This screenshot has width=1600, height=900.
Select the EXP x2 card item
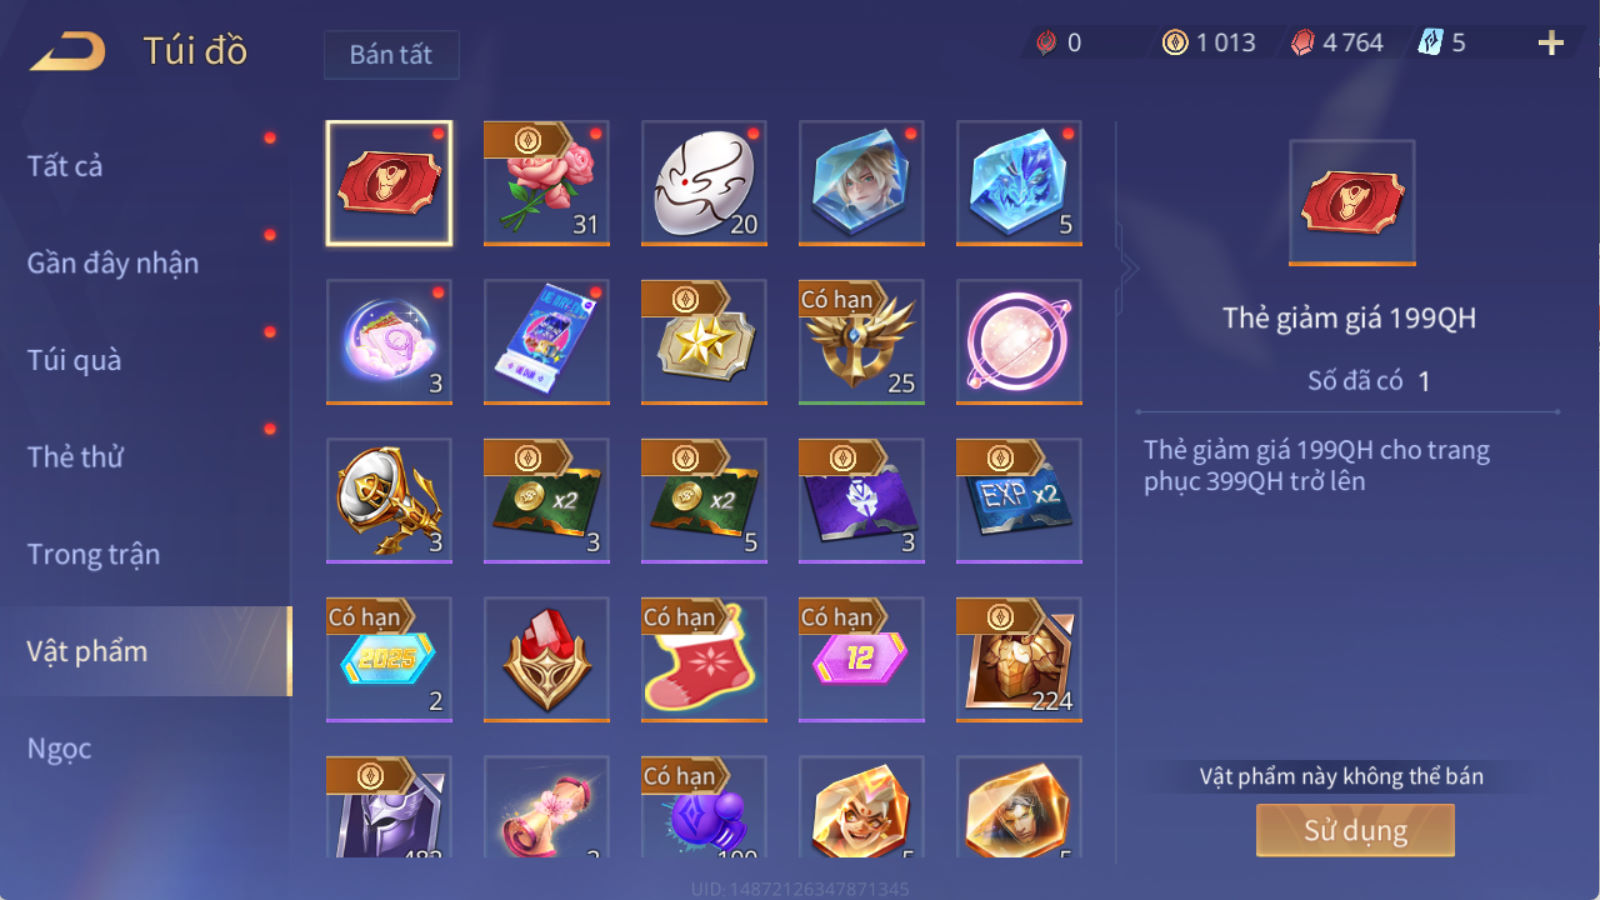click(1019, 500)
